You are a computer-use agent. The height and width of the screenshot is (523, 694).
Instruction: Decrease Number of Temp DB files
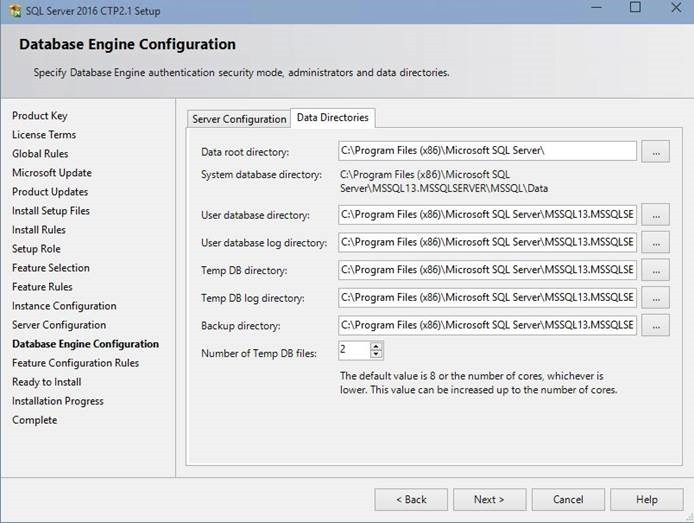coord(376,354)
